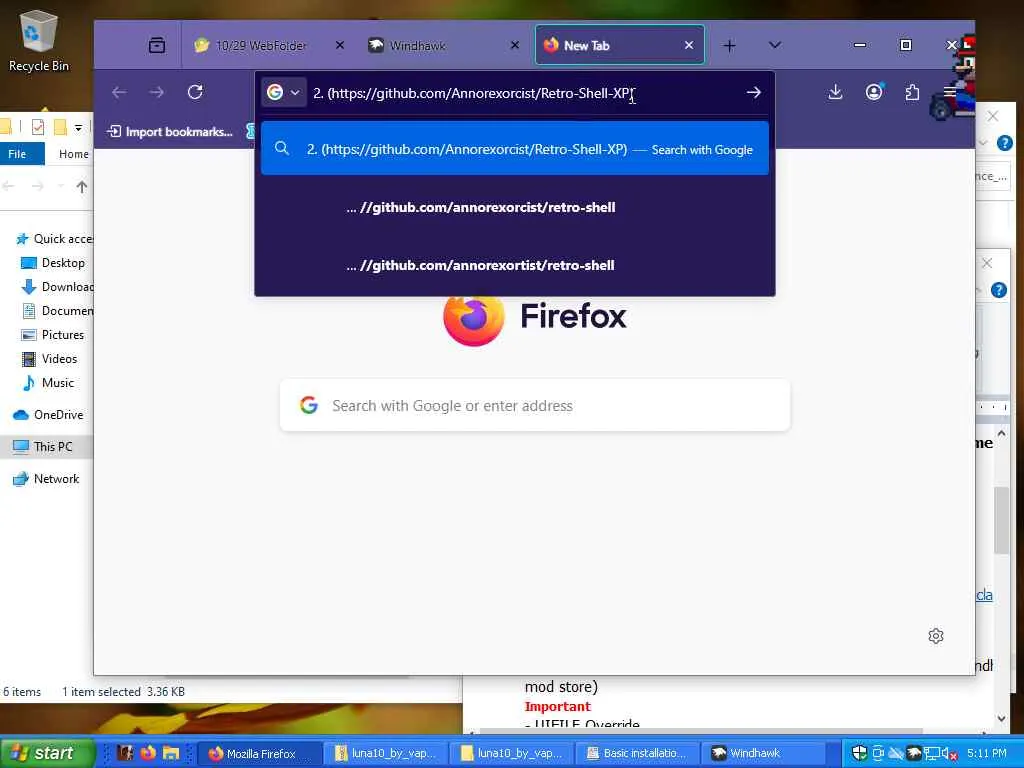The width and height of the screenshot is (1024, 768).
Task: Close the Windhawk browser tab
Action: point(515,45)
